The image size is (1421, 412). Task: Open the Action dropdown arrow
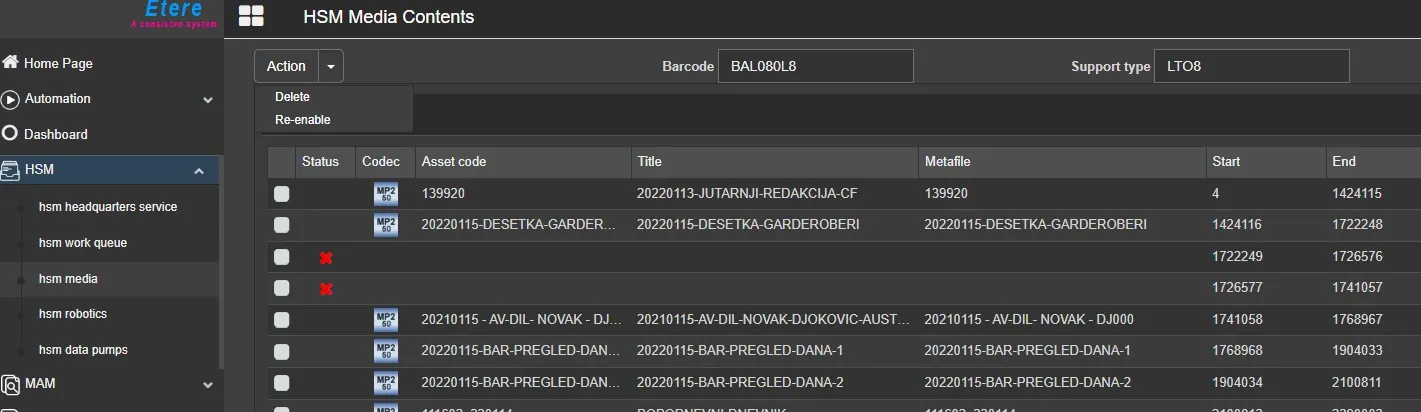pyautogui.click(x=331, y=67)
